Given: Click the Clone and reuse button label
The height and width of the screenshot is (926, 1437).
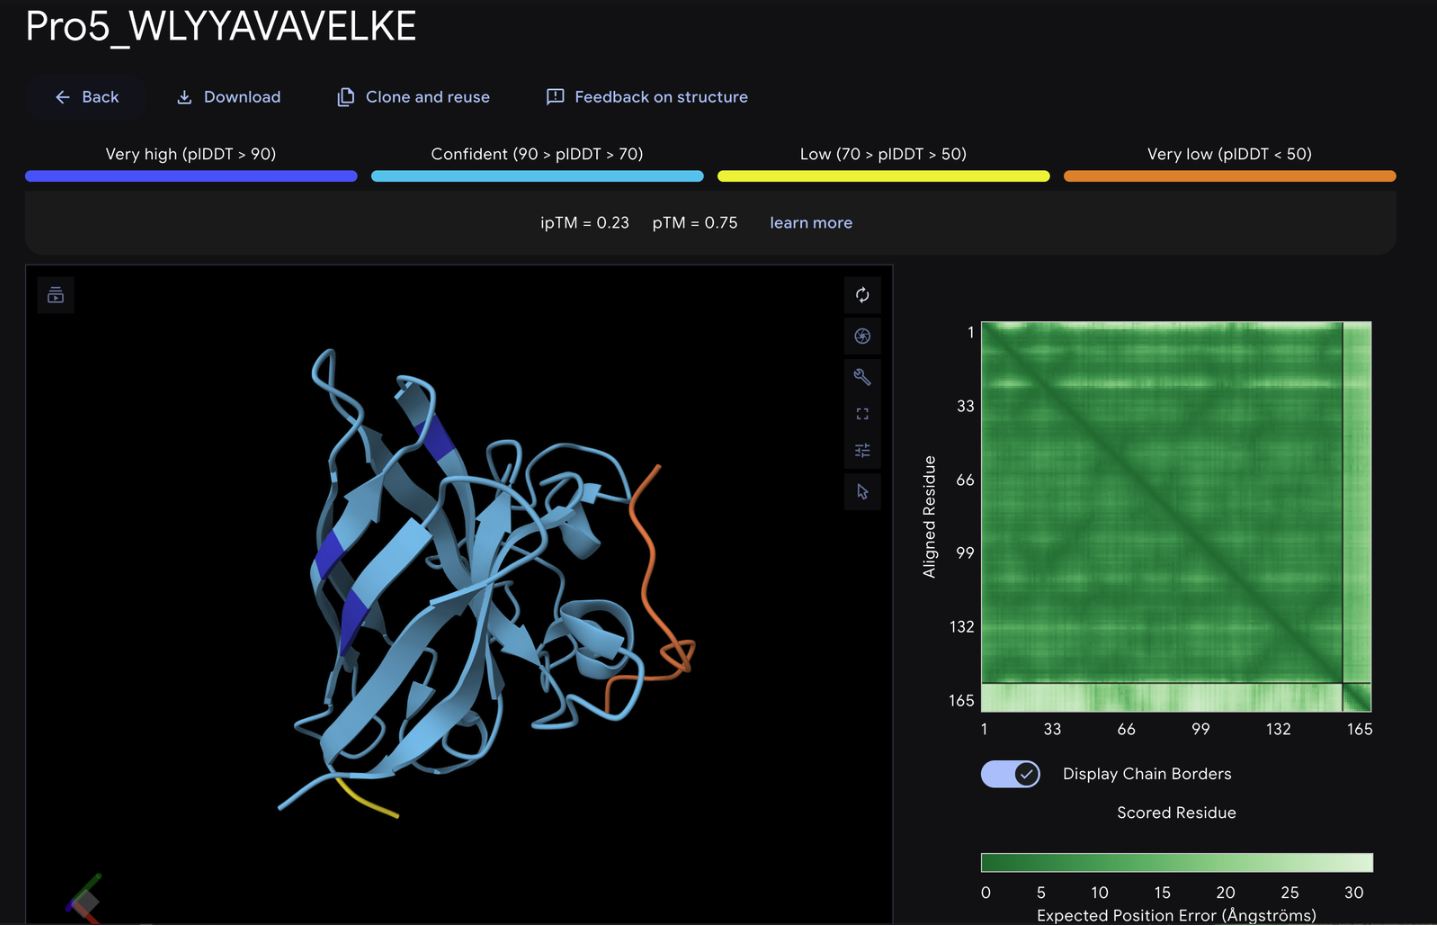Looking at the screenshot, I should 428,97.
